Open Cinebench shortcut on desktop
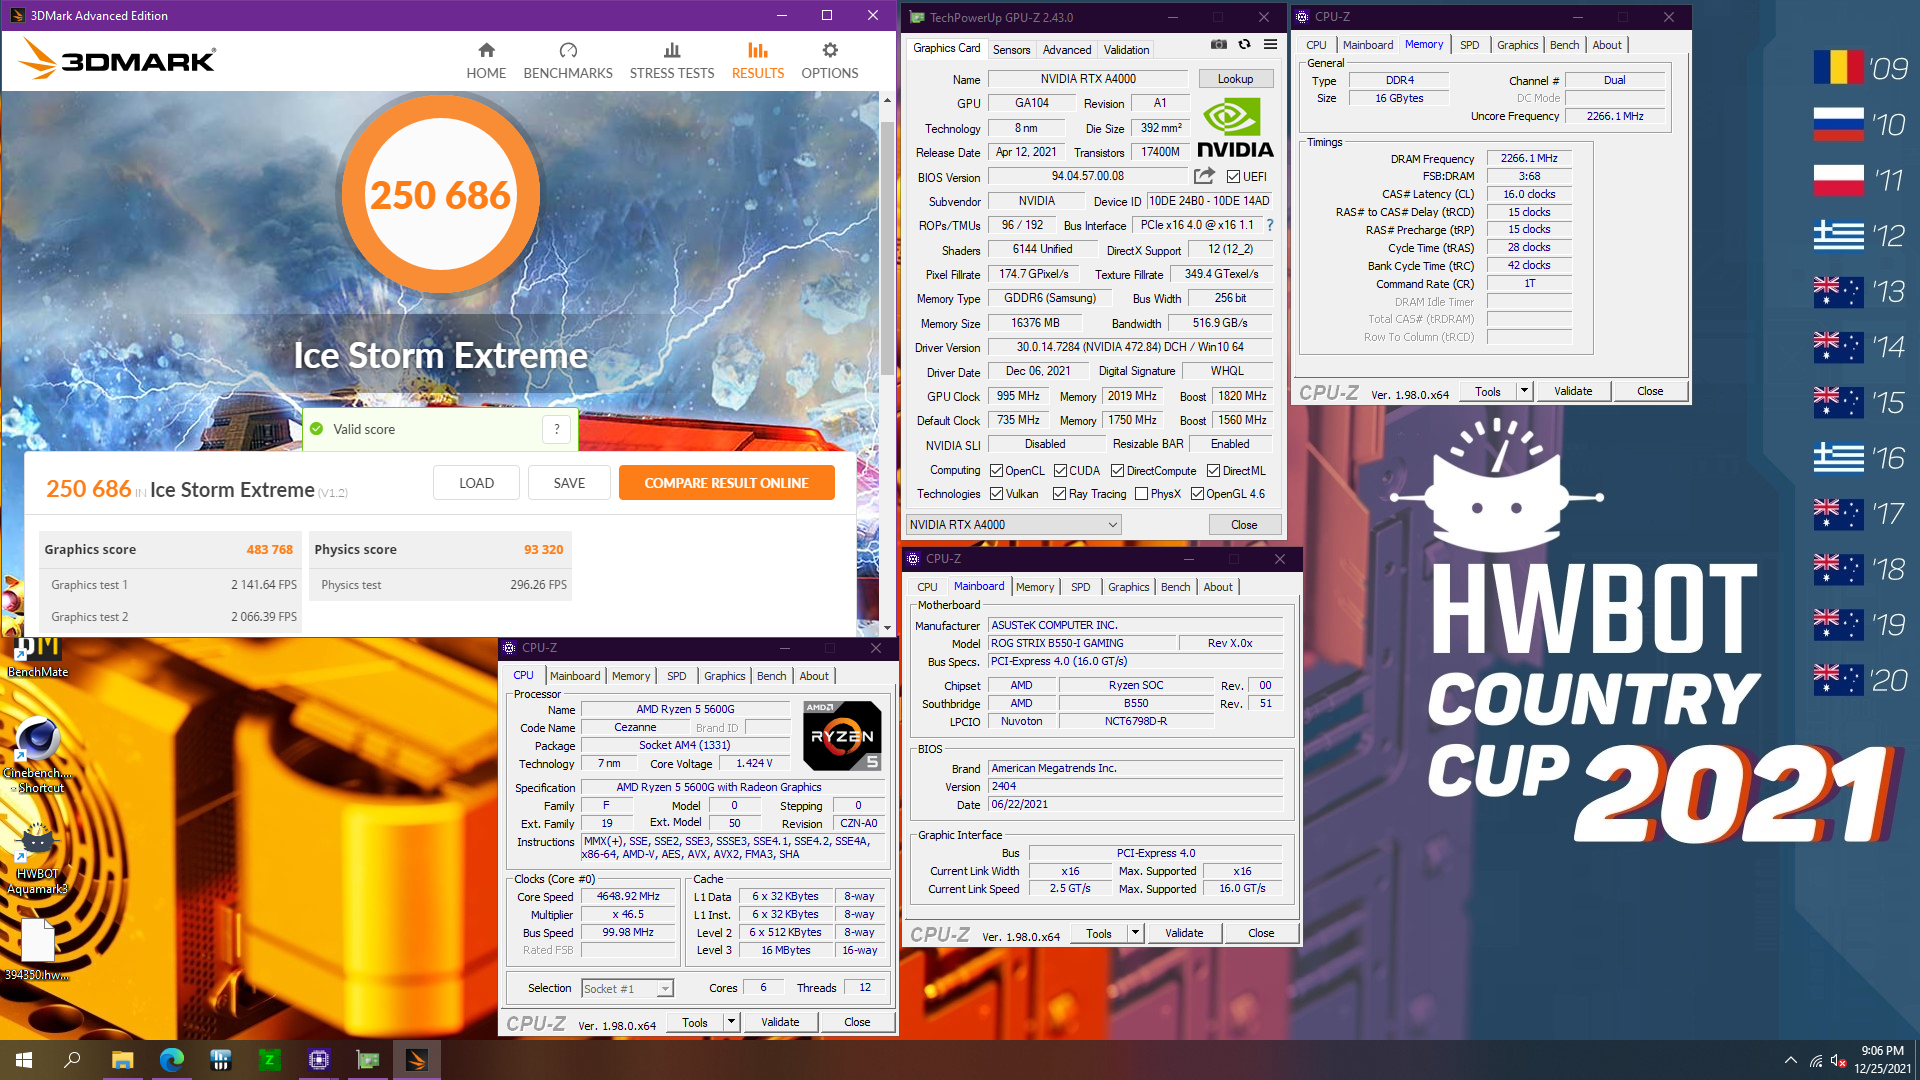Viewport: 1920px width, 1080px height. pos(38,756)
